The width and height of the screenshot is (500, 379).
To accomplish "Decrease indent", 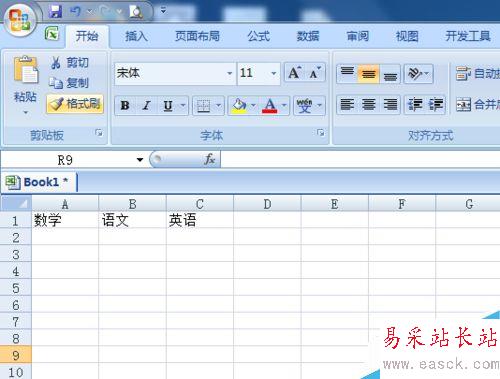I will click(415, 105).
